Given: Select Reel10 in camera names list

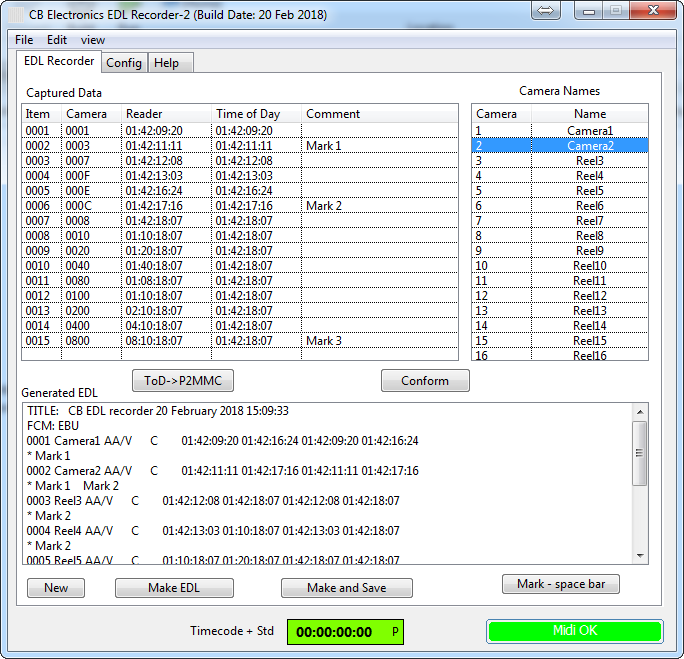Looking at the screenshot, I should click(x=559, y=266).
